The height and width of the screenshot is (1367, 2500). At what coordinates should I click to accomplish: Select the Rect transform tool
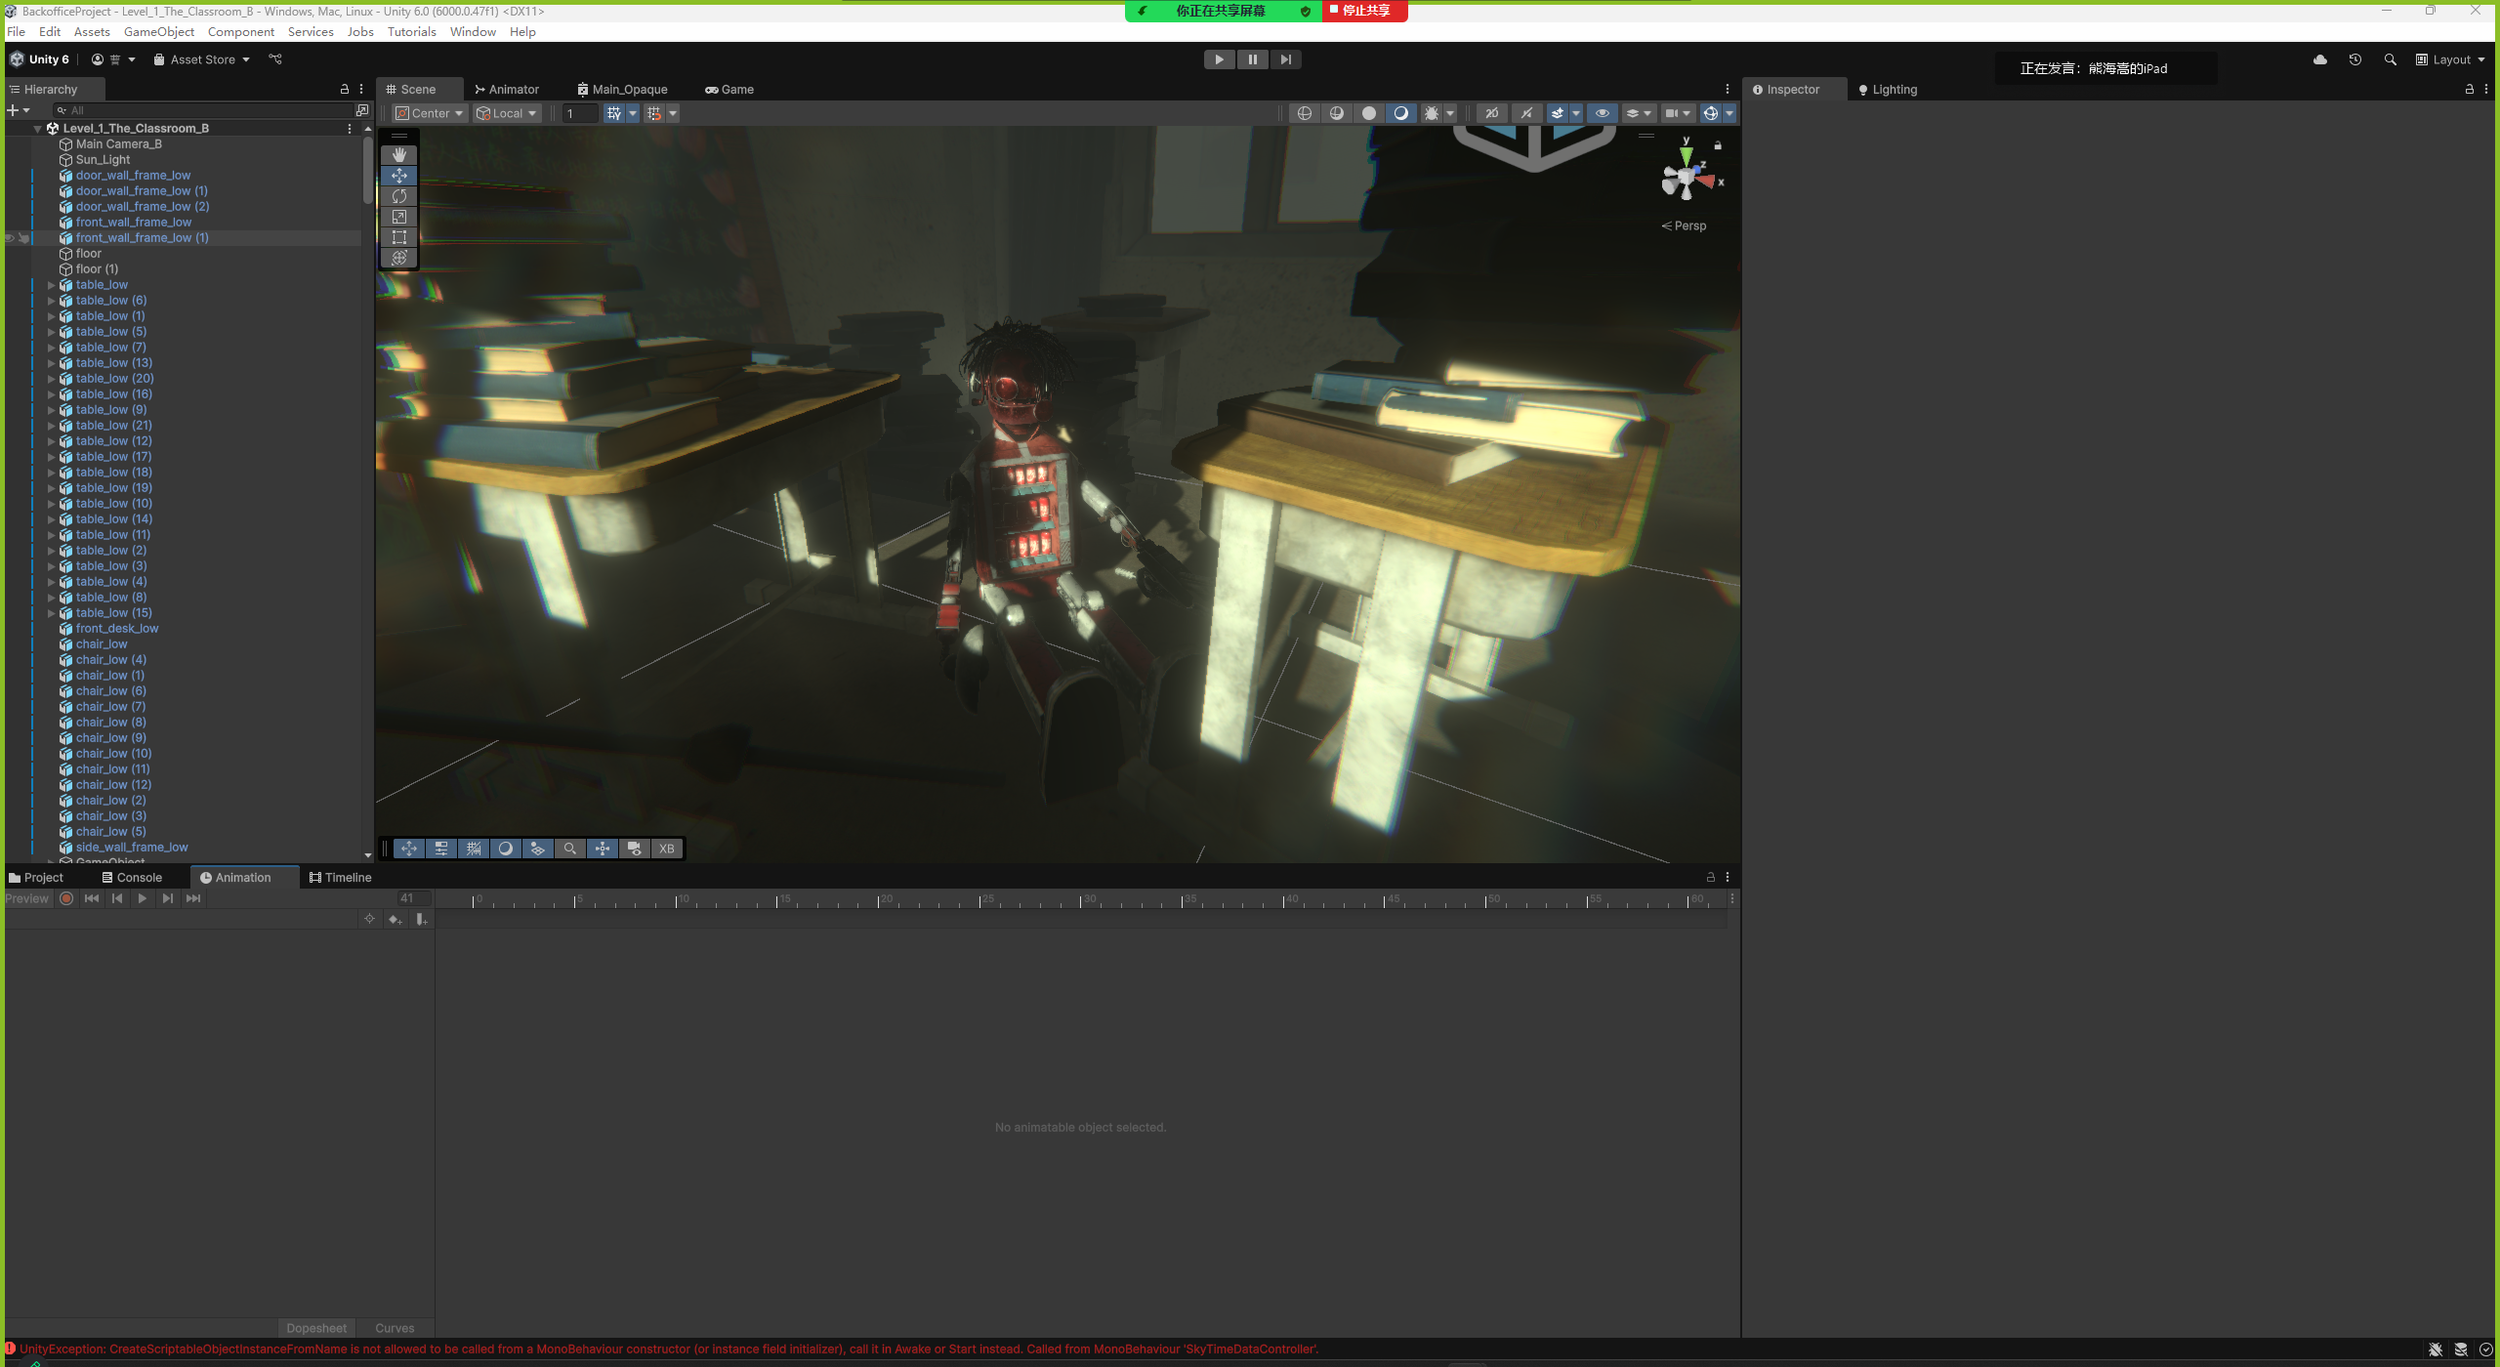tap(399, 237)
